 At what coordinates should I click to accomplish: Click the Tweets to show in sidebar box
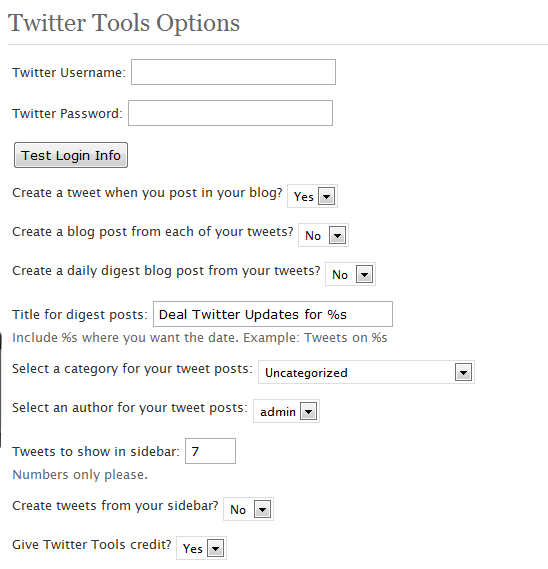pos(210,451)
